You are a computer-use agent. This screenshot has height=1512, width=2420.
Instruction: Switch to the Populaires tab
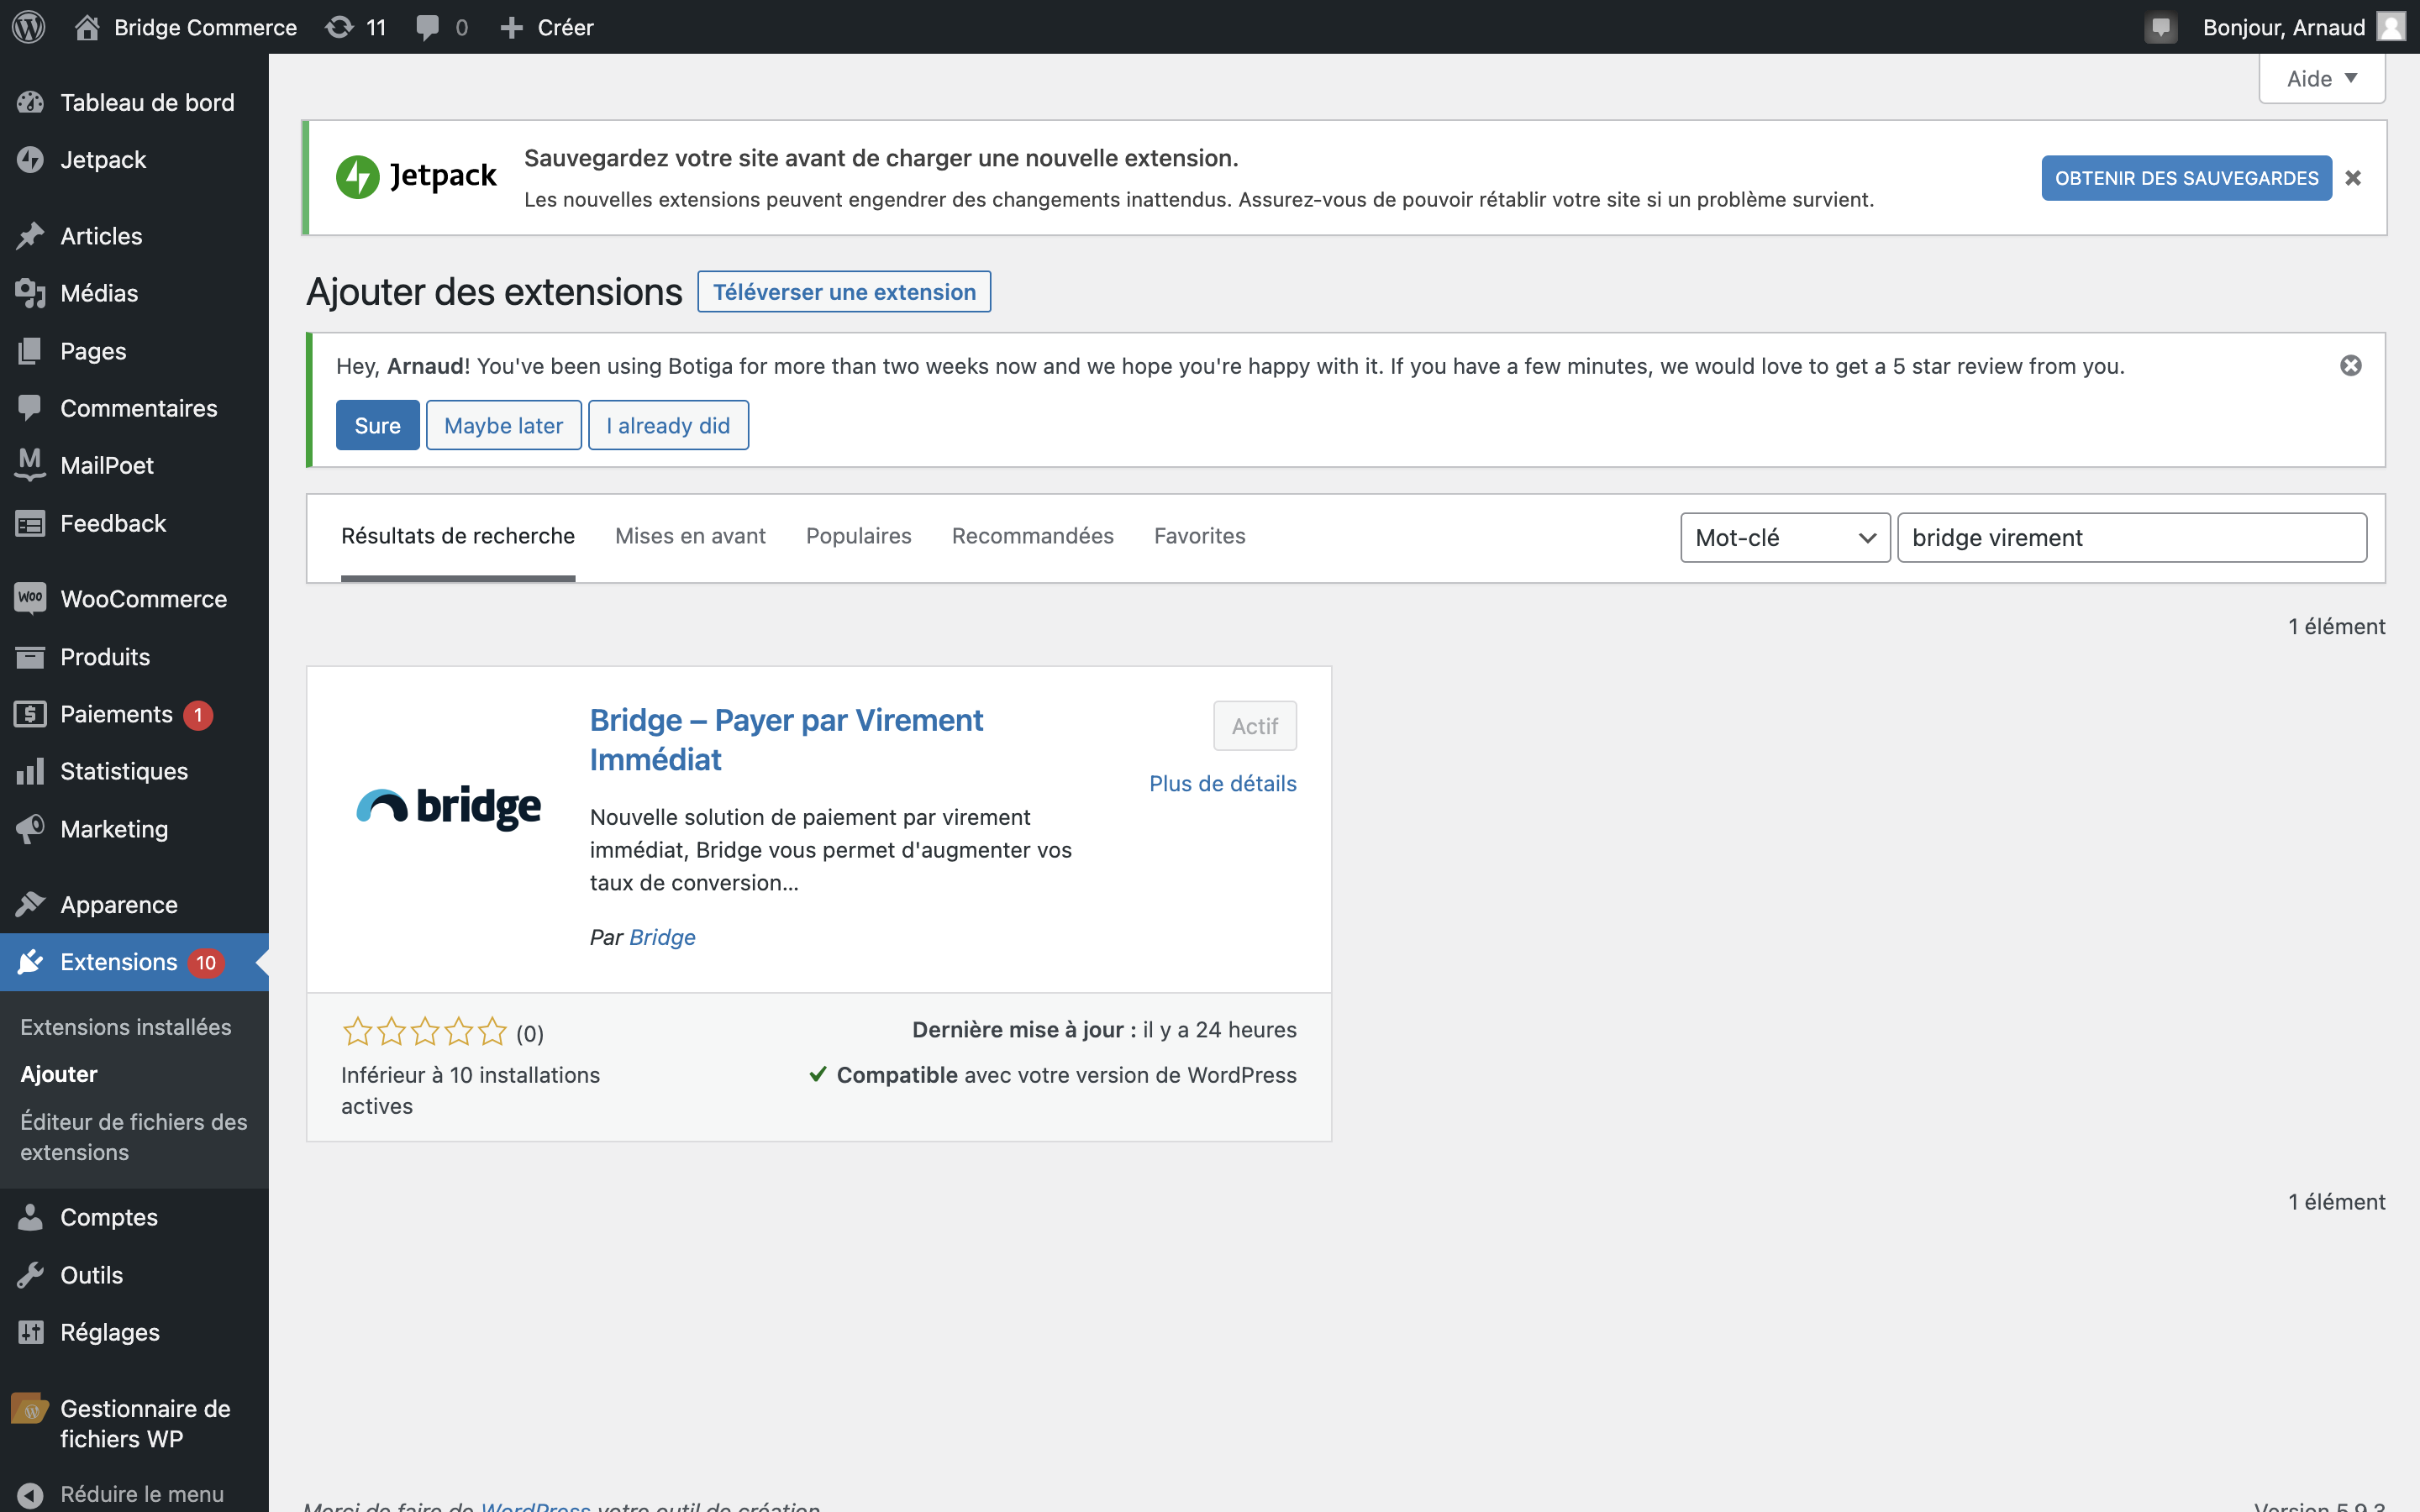[858, 536]
